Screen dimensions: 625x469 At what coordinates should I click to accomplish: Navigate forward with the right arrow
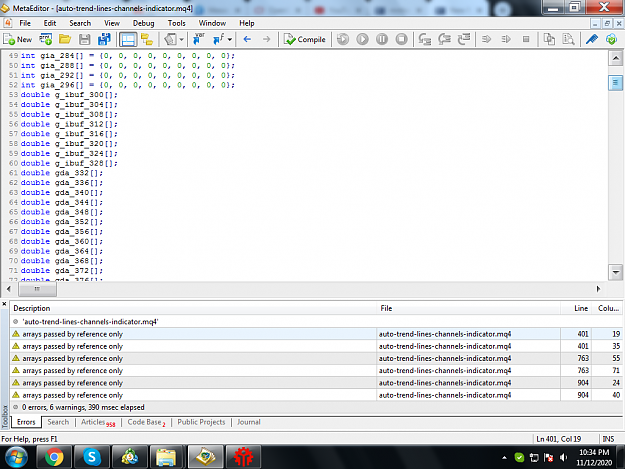pos(266,39)
